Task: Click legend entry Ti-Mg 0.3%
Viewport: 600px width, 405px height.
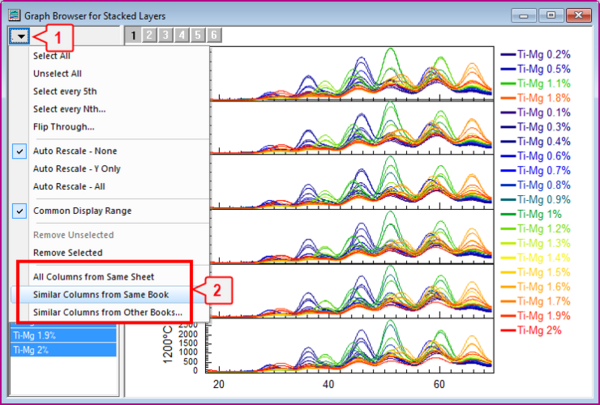Action: [535, 127]
